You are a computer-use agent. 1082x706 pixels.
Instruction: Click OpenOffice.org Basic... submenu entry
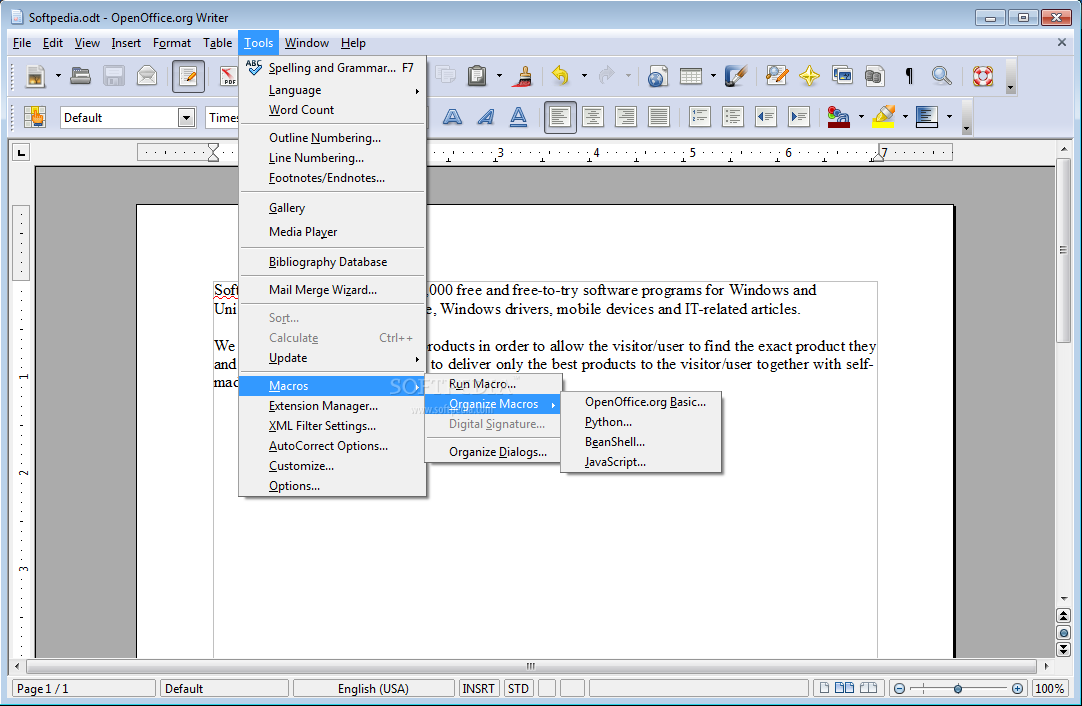pos(641,402)
